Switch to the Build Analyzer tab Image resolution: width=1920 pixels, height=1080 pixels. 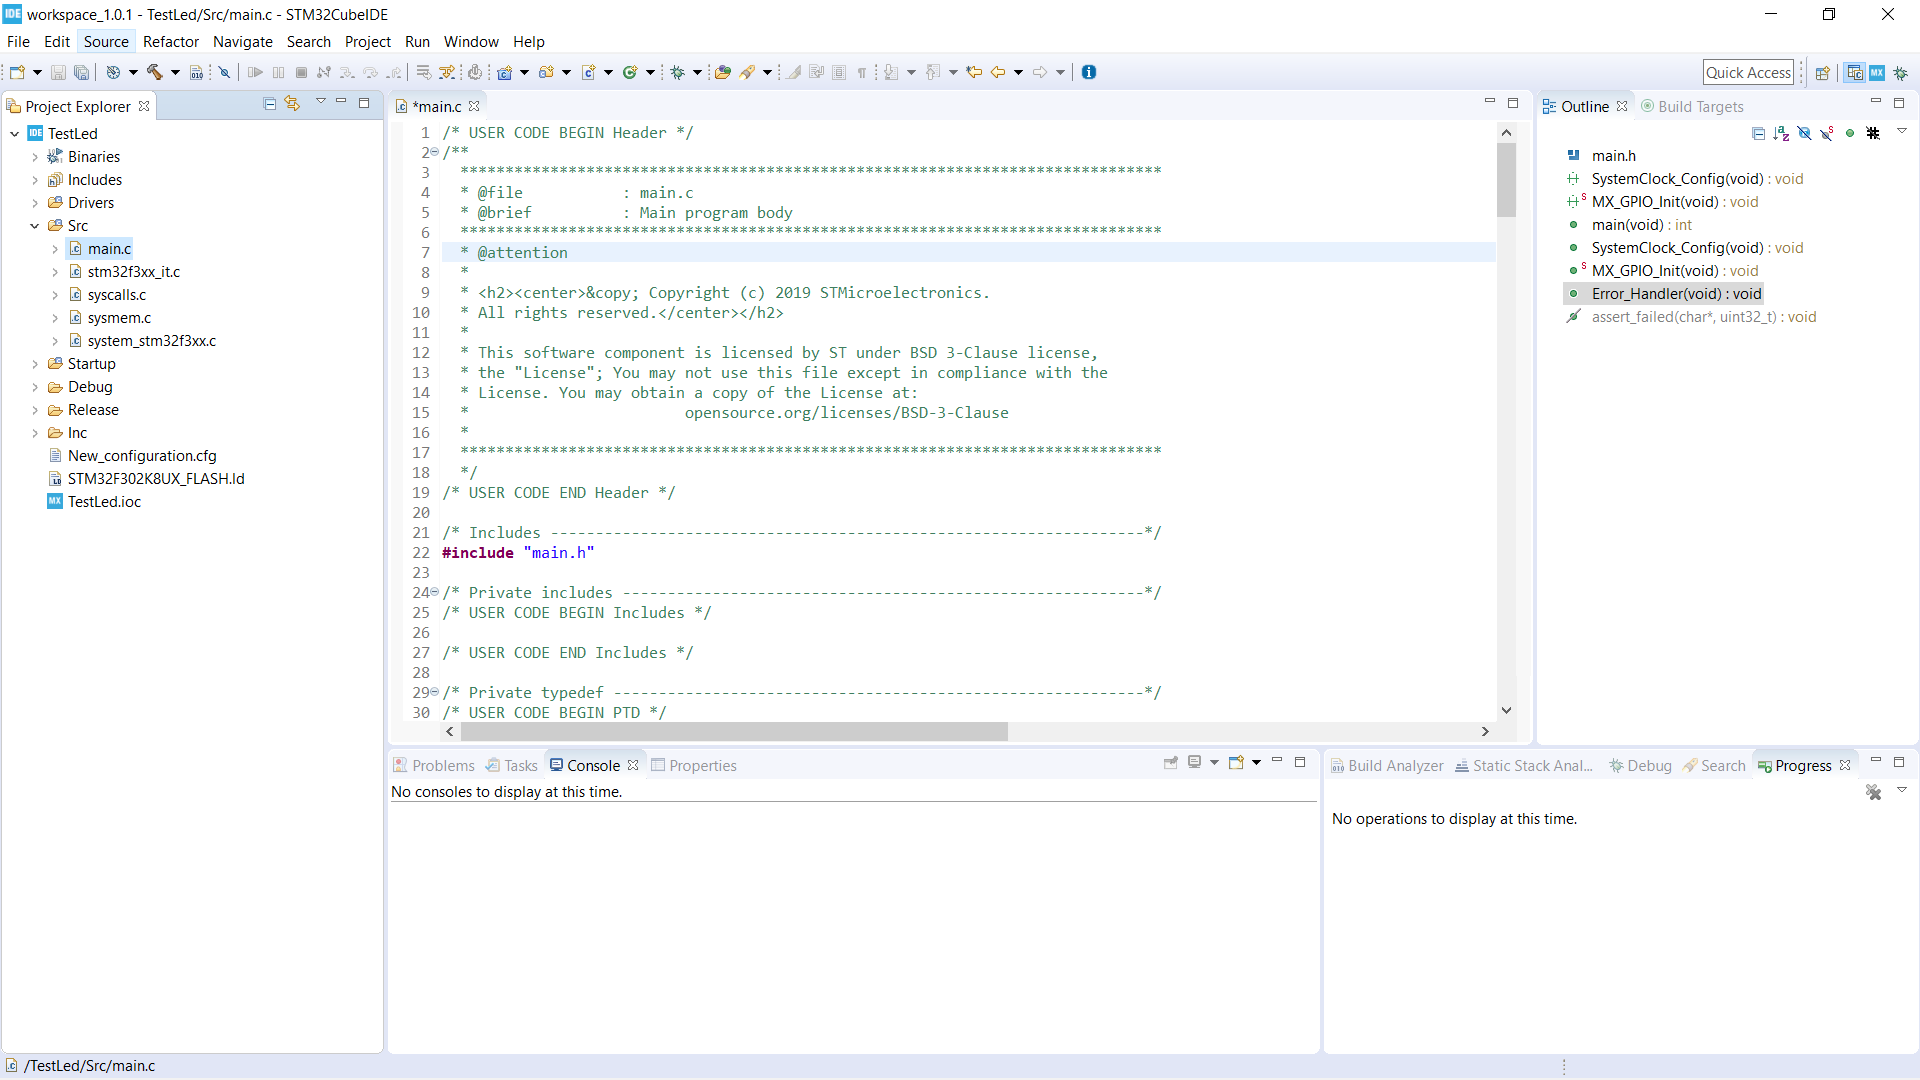(1387, 765)
